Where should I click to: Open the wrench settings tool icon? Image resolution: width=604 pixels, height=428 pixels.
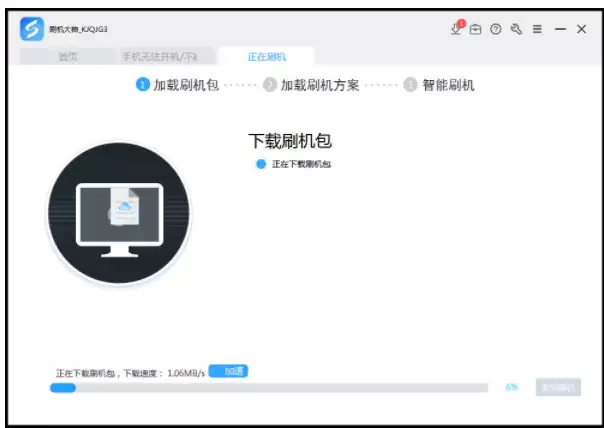pyautogui.click(x=516, y=29)
